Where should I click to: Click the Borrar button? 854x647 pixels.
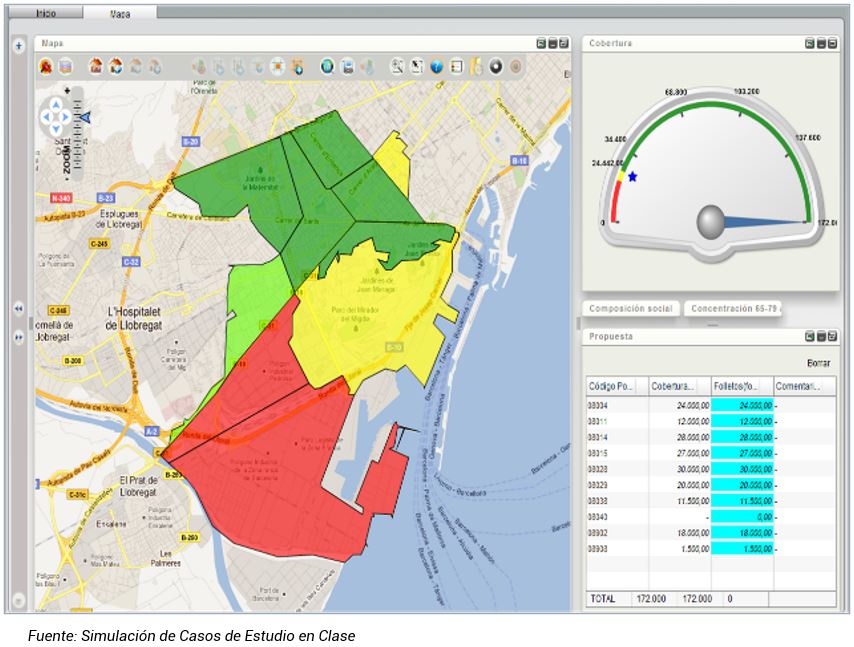click(818, 363)
